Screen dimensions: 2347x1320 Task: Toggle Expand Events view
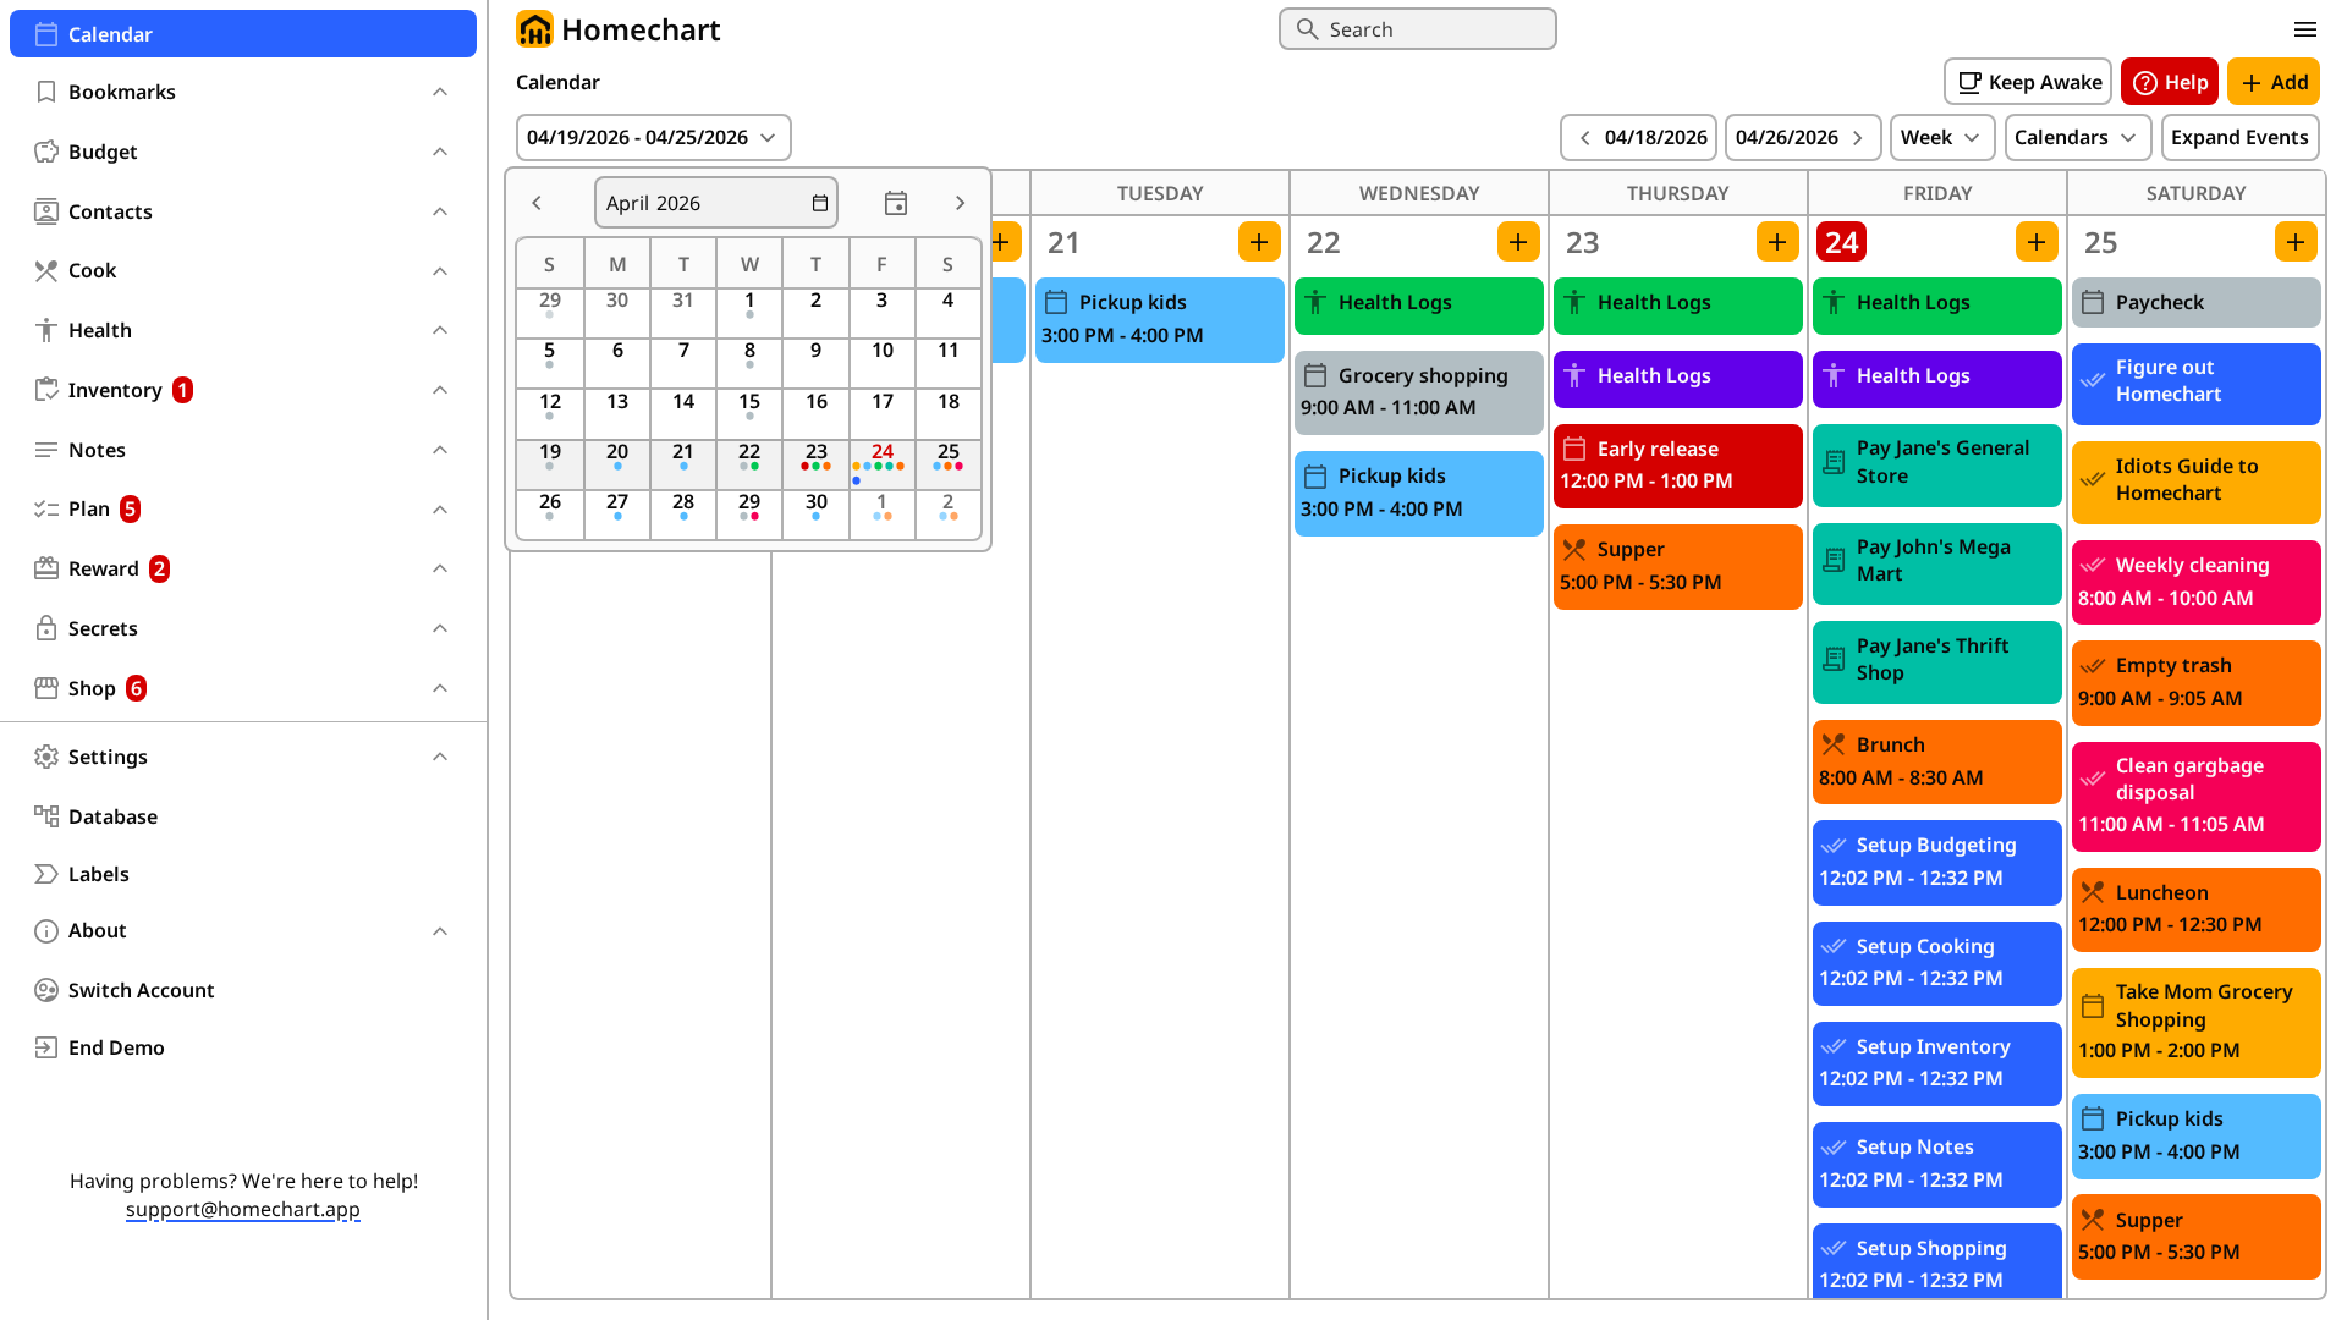[x=2239, y=137]
